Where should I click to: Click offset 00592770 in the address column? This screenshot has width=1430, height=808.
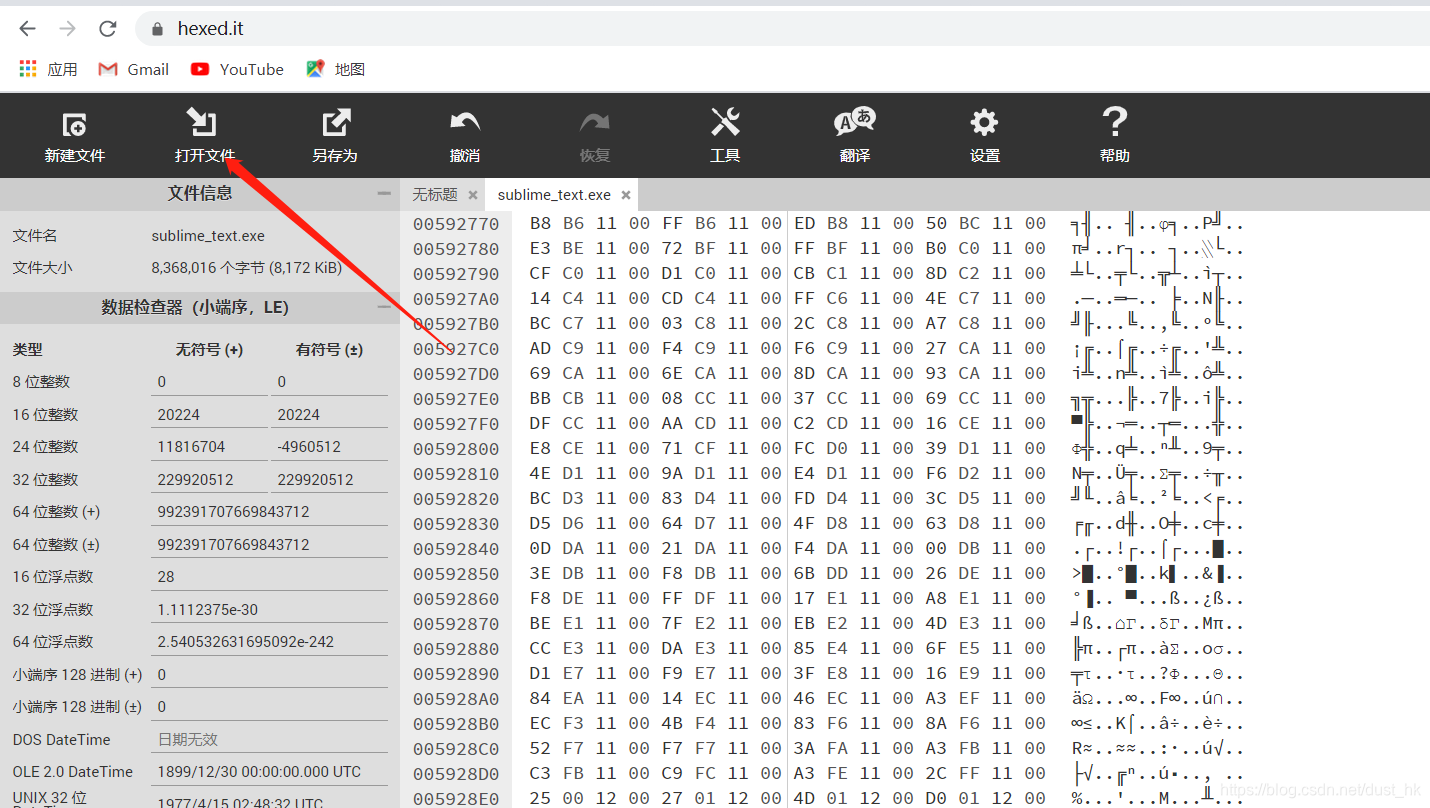click(456, 224)
